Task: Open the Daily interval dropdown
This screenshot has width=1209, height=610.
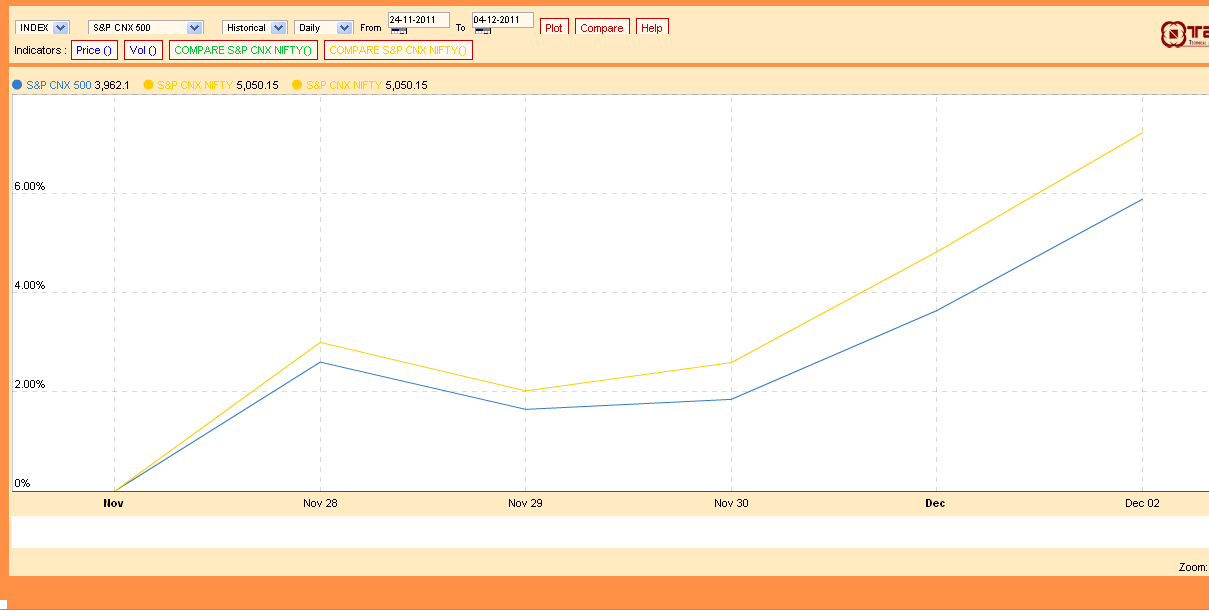Action: tap(324, 27)
